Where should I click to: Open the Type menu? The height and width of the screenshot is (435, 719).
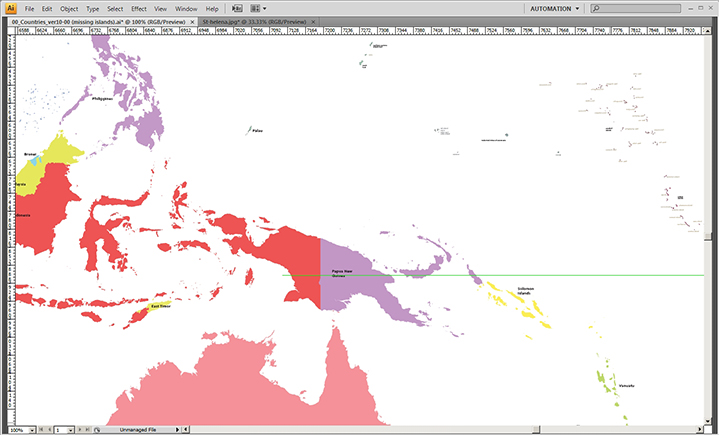[92, 8]
